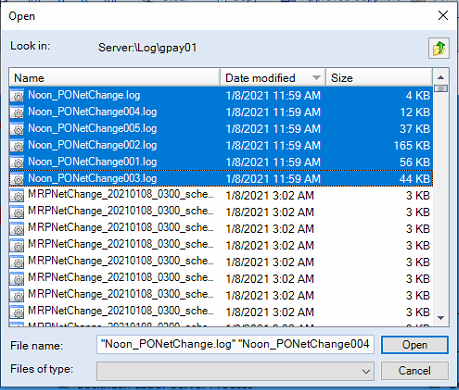Click the vertical scrollbar thumb
459x390 pixels.
coord(441,88)
